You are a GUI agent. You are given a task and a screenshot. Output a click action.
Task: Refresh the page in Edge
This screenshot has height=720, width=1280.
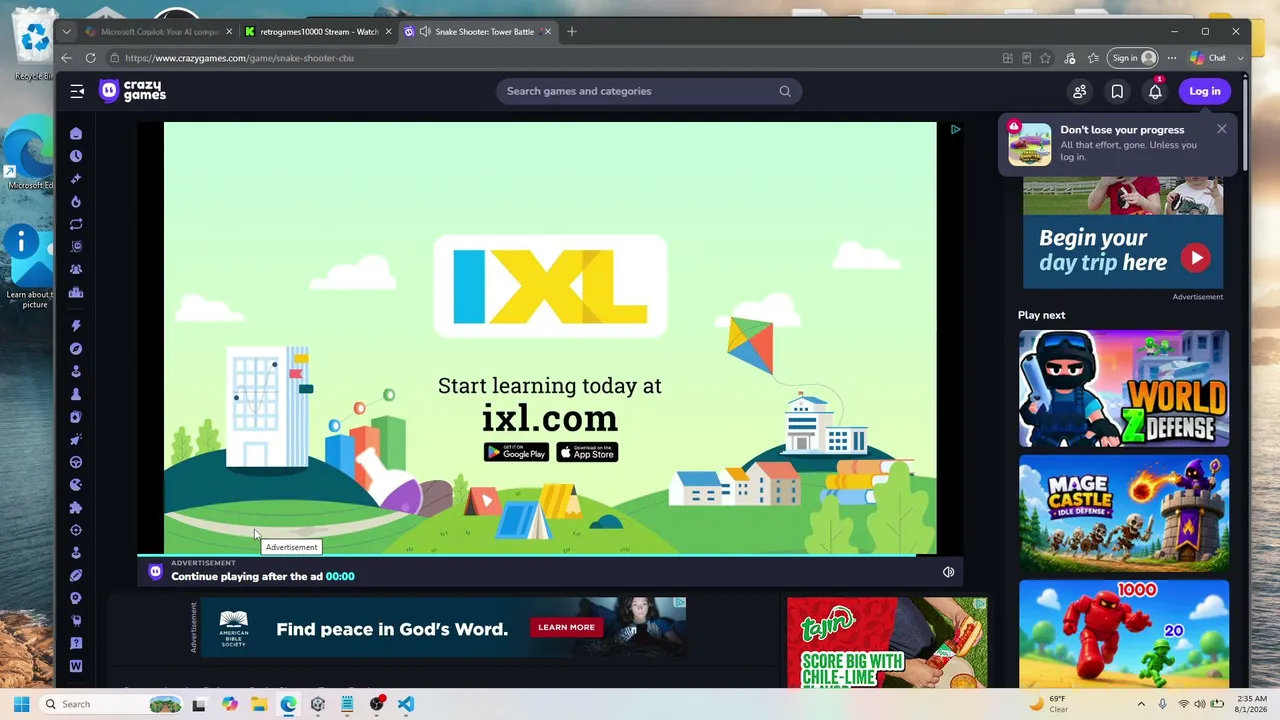[90, 58]
